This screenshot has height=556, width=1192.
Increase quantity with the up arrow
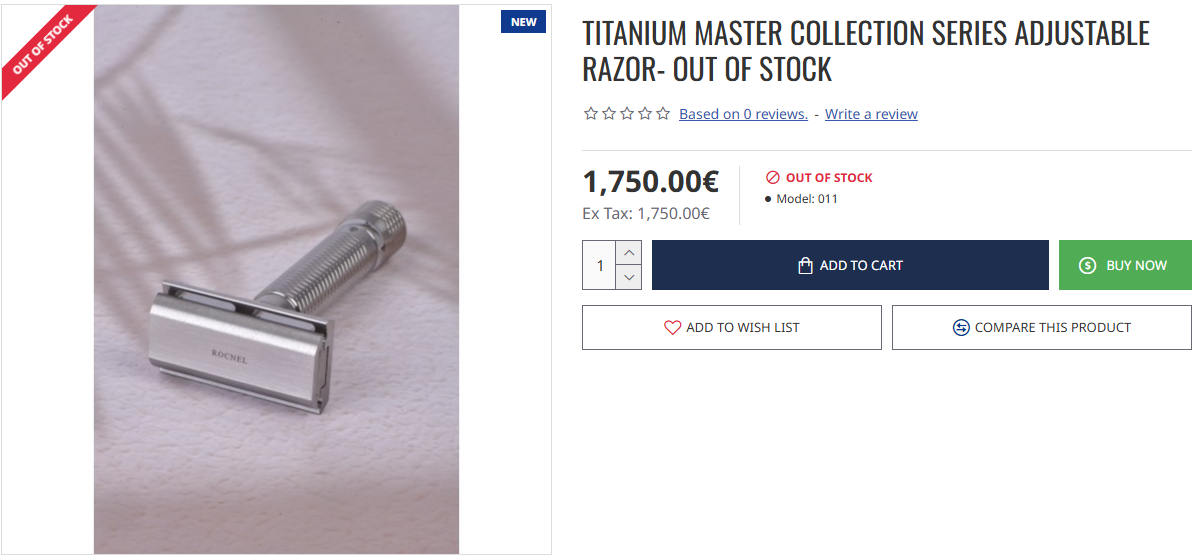(629, 253)
